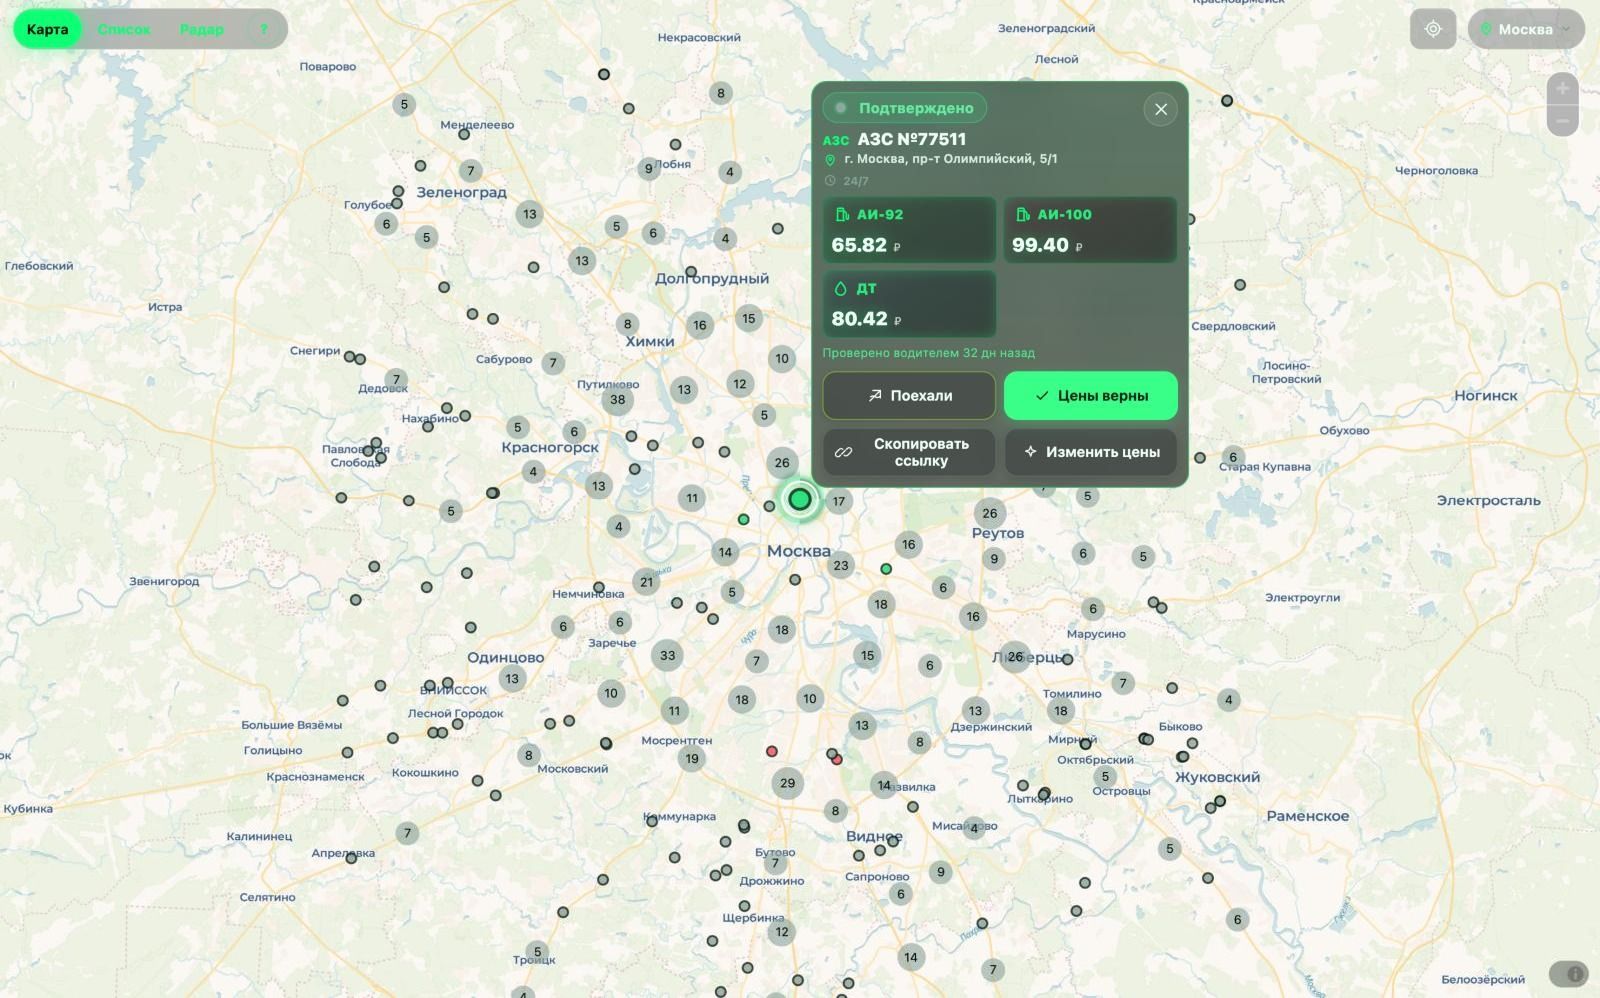Screen dimensions: 1600x998
Task: Open the cluster marker labeled 33
Action: click(x=668, y=656)
